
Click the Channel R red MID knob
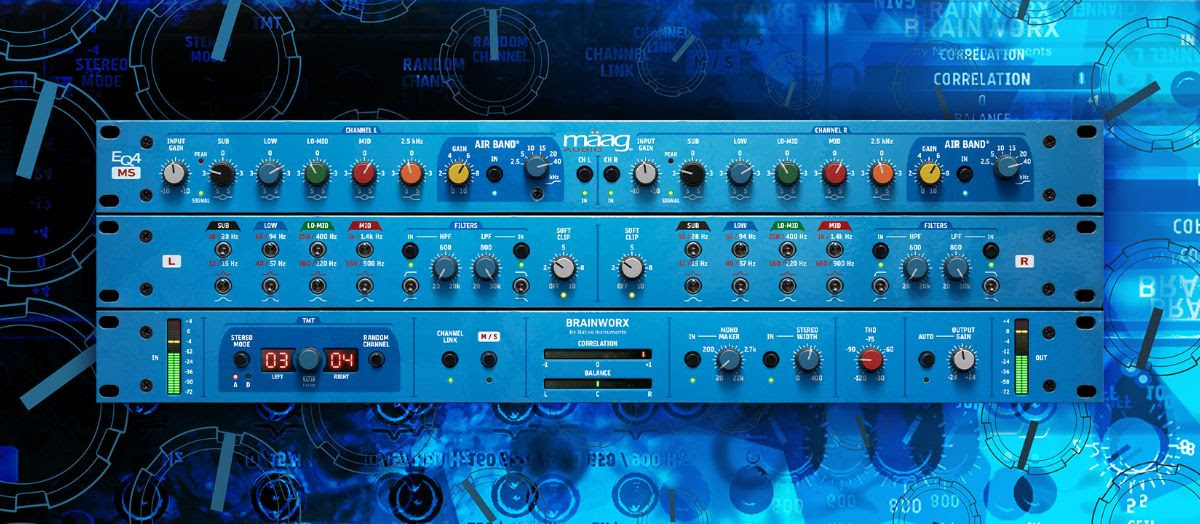(834, 174)
